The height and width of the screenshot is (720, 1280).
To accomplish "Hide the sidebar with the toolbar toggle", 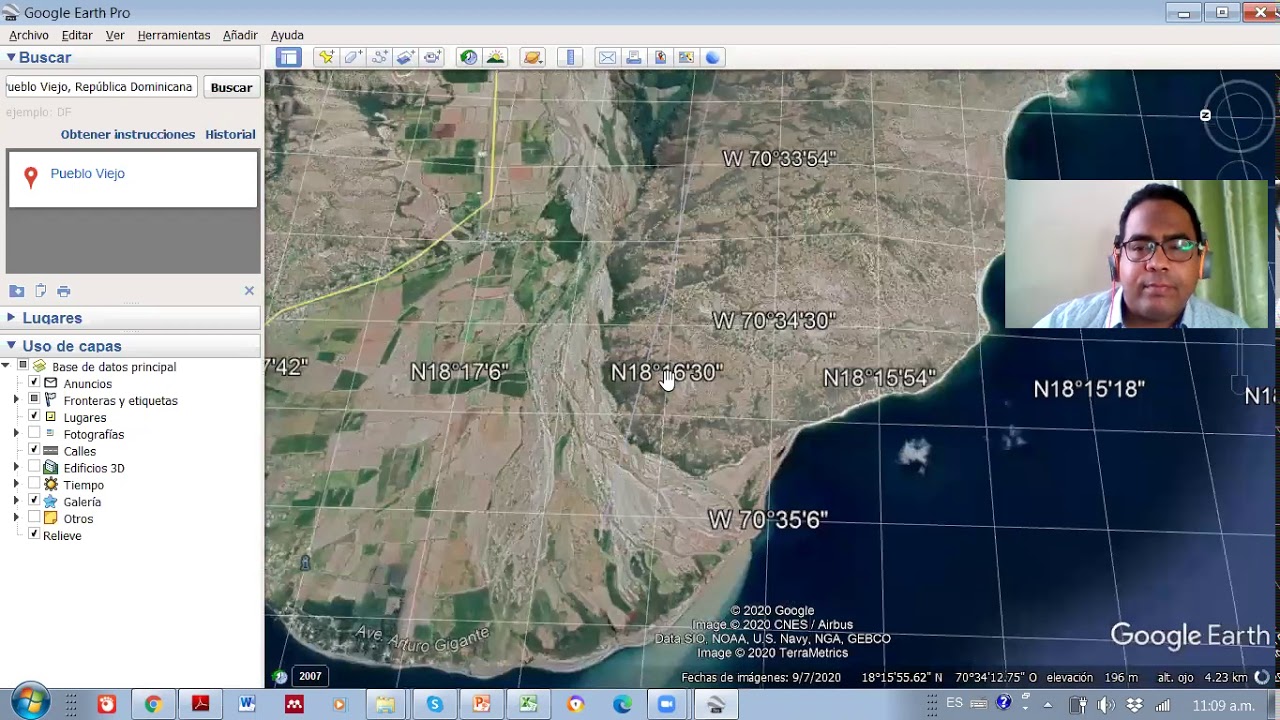I will 289,57.
